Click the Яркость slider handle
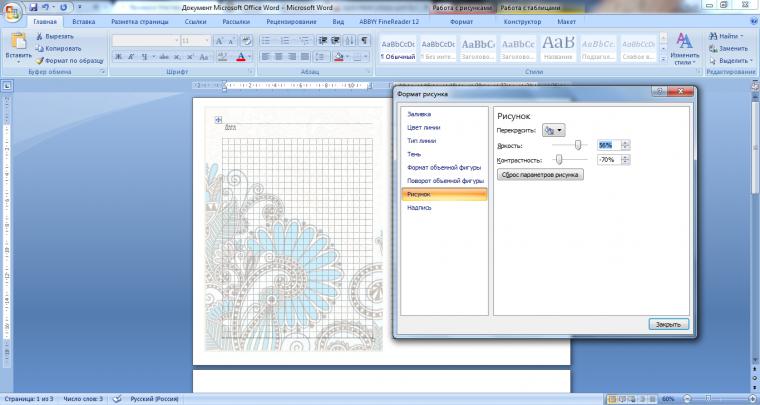The image size is (760, 405). pyautogui.click(x=578, y=145)
